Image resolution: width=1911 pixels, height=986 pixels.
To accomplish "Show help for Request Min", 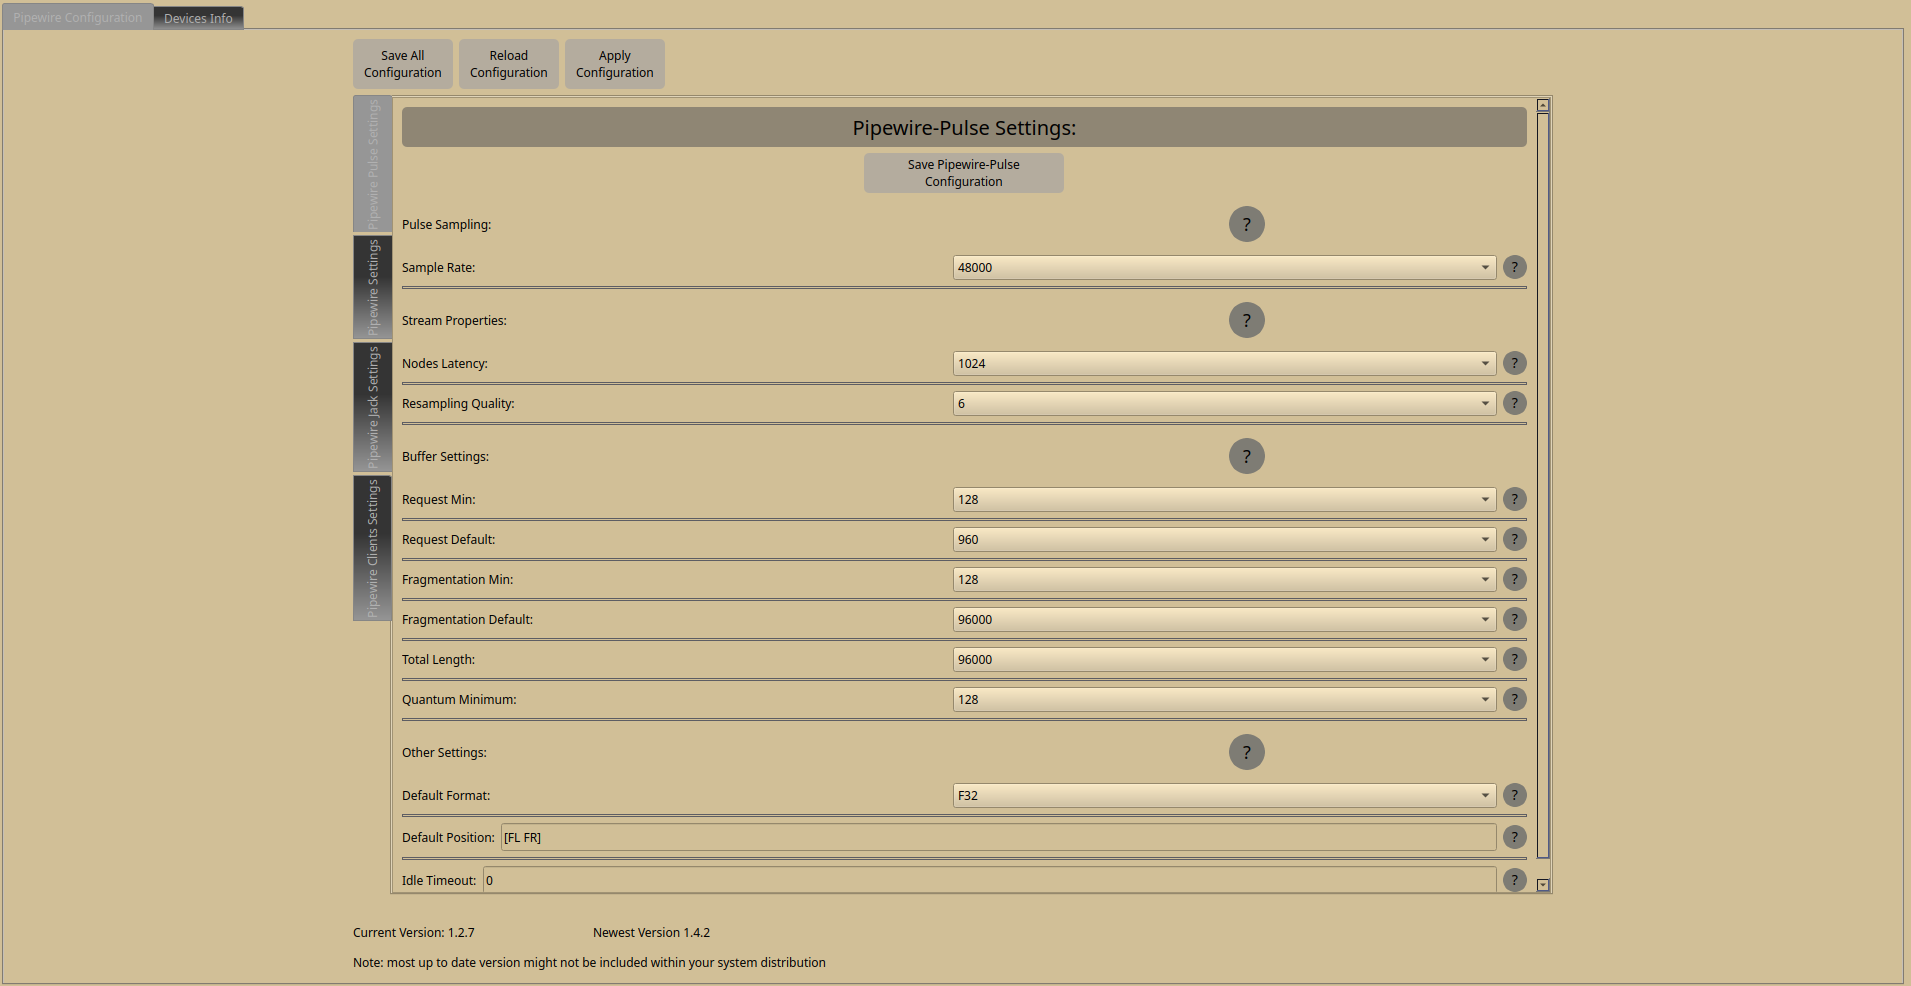I will click(1514, 499).
